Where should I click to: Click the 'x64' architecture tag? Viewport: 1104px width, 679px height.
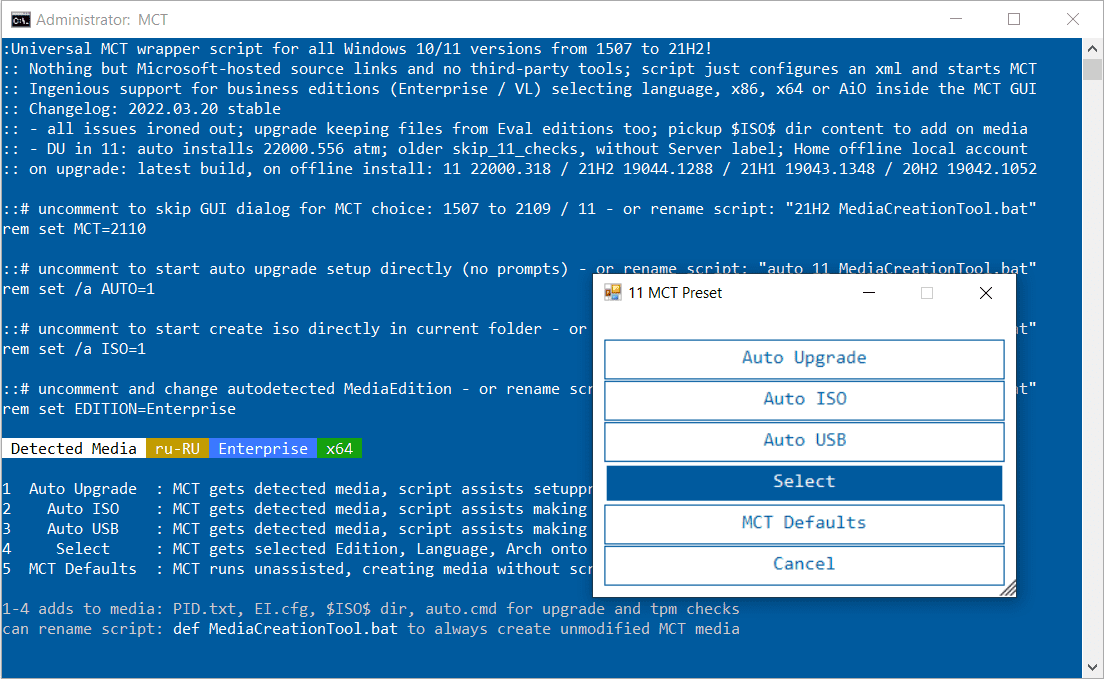(339, 449)
